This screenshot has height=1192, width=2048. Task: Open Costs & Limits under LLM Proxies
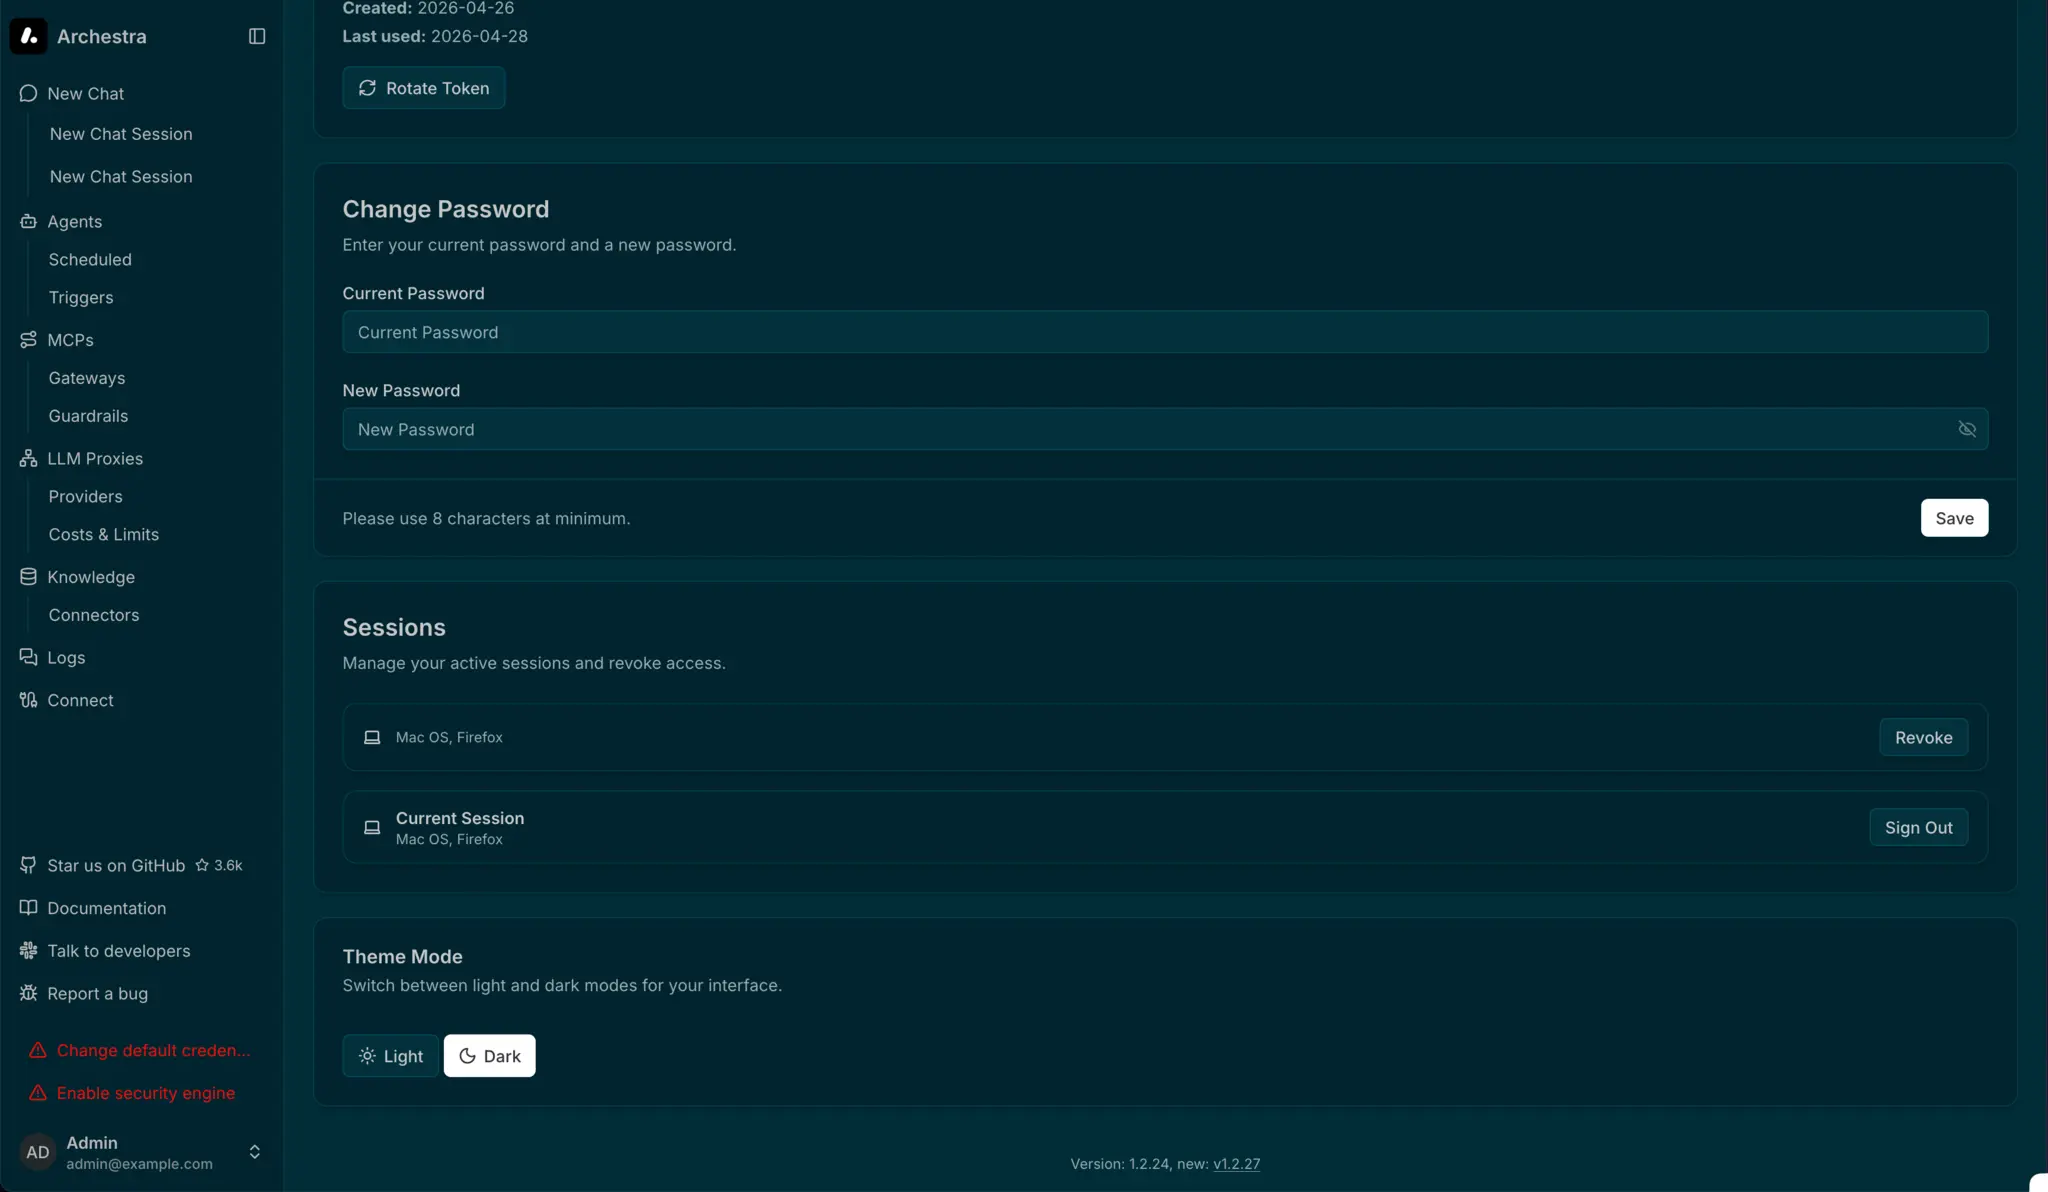(103, 534)
